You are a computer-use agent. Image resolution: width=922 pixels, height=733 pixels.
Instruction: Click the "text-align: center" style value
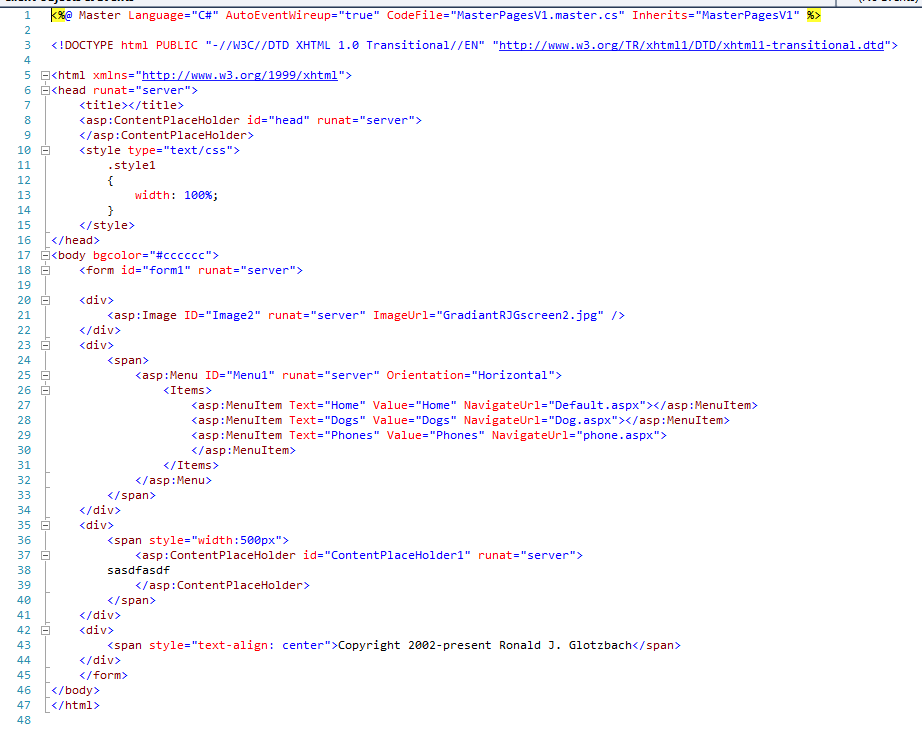pyautogui.click(x=260, y=645)
